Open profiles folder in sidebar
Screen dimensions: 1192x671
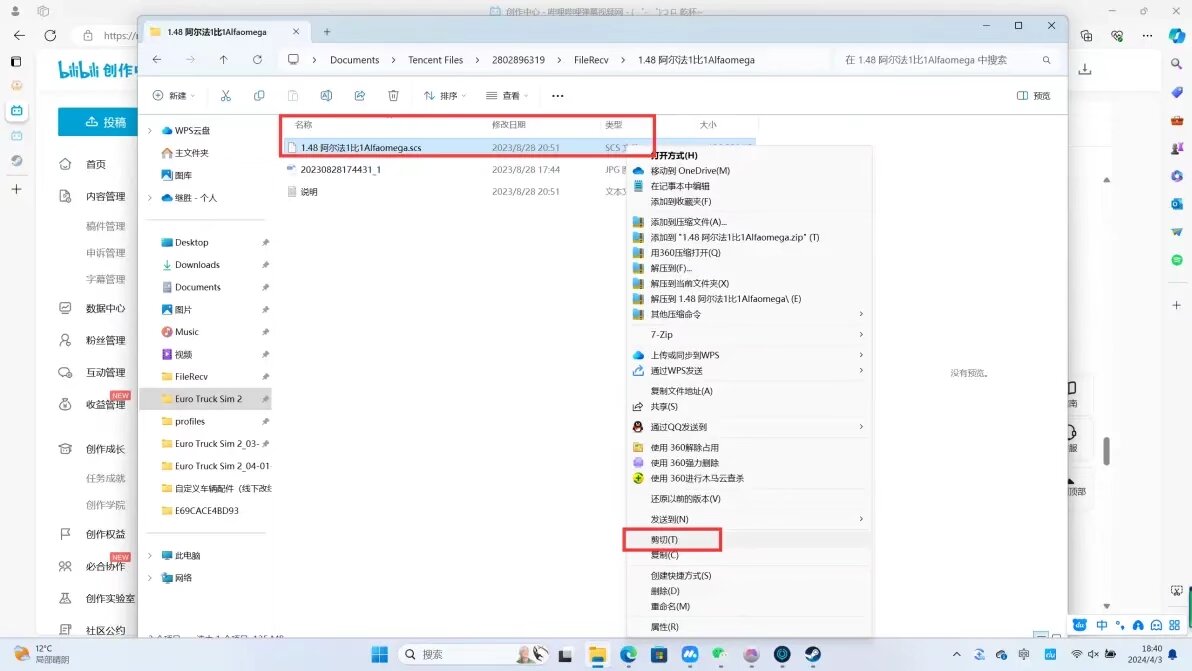coord(190,421)
